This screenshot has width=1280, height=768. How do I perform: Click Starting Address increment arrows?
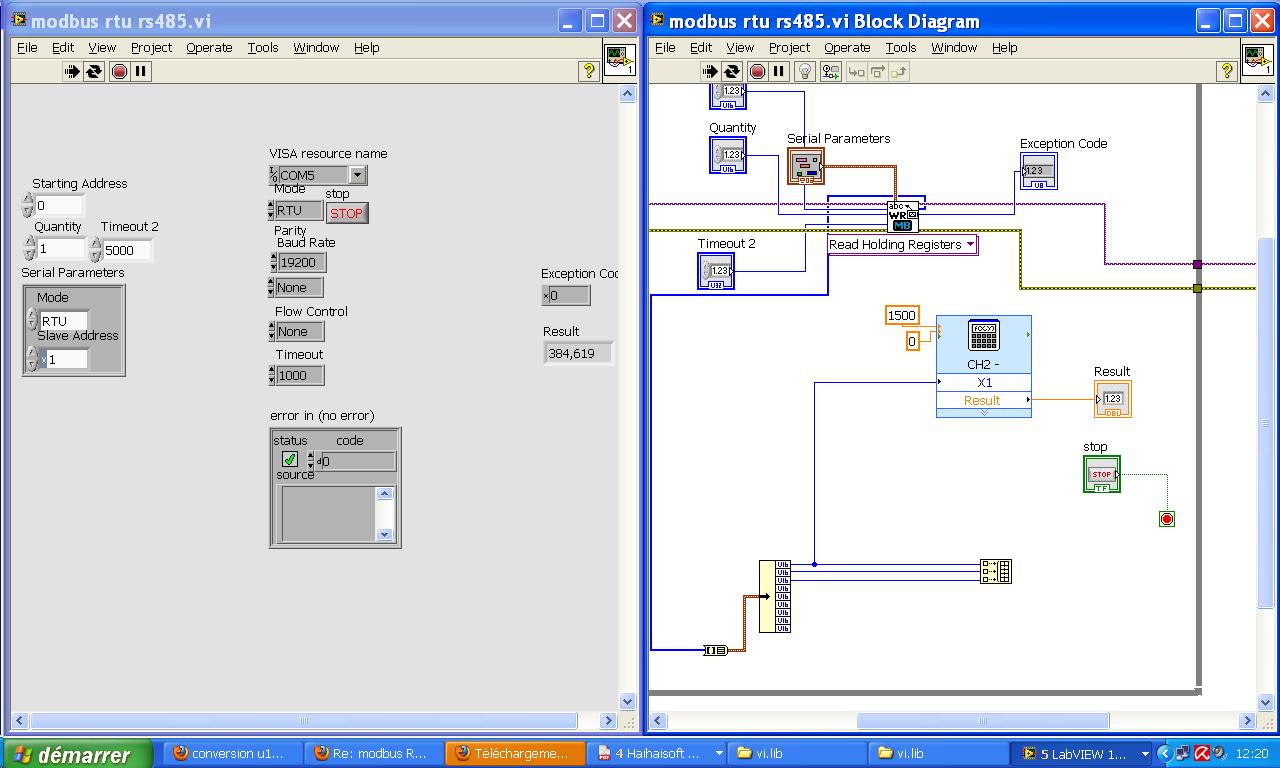28,205
